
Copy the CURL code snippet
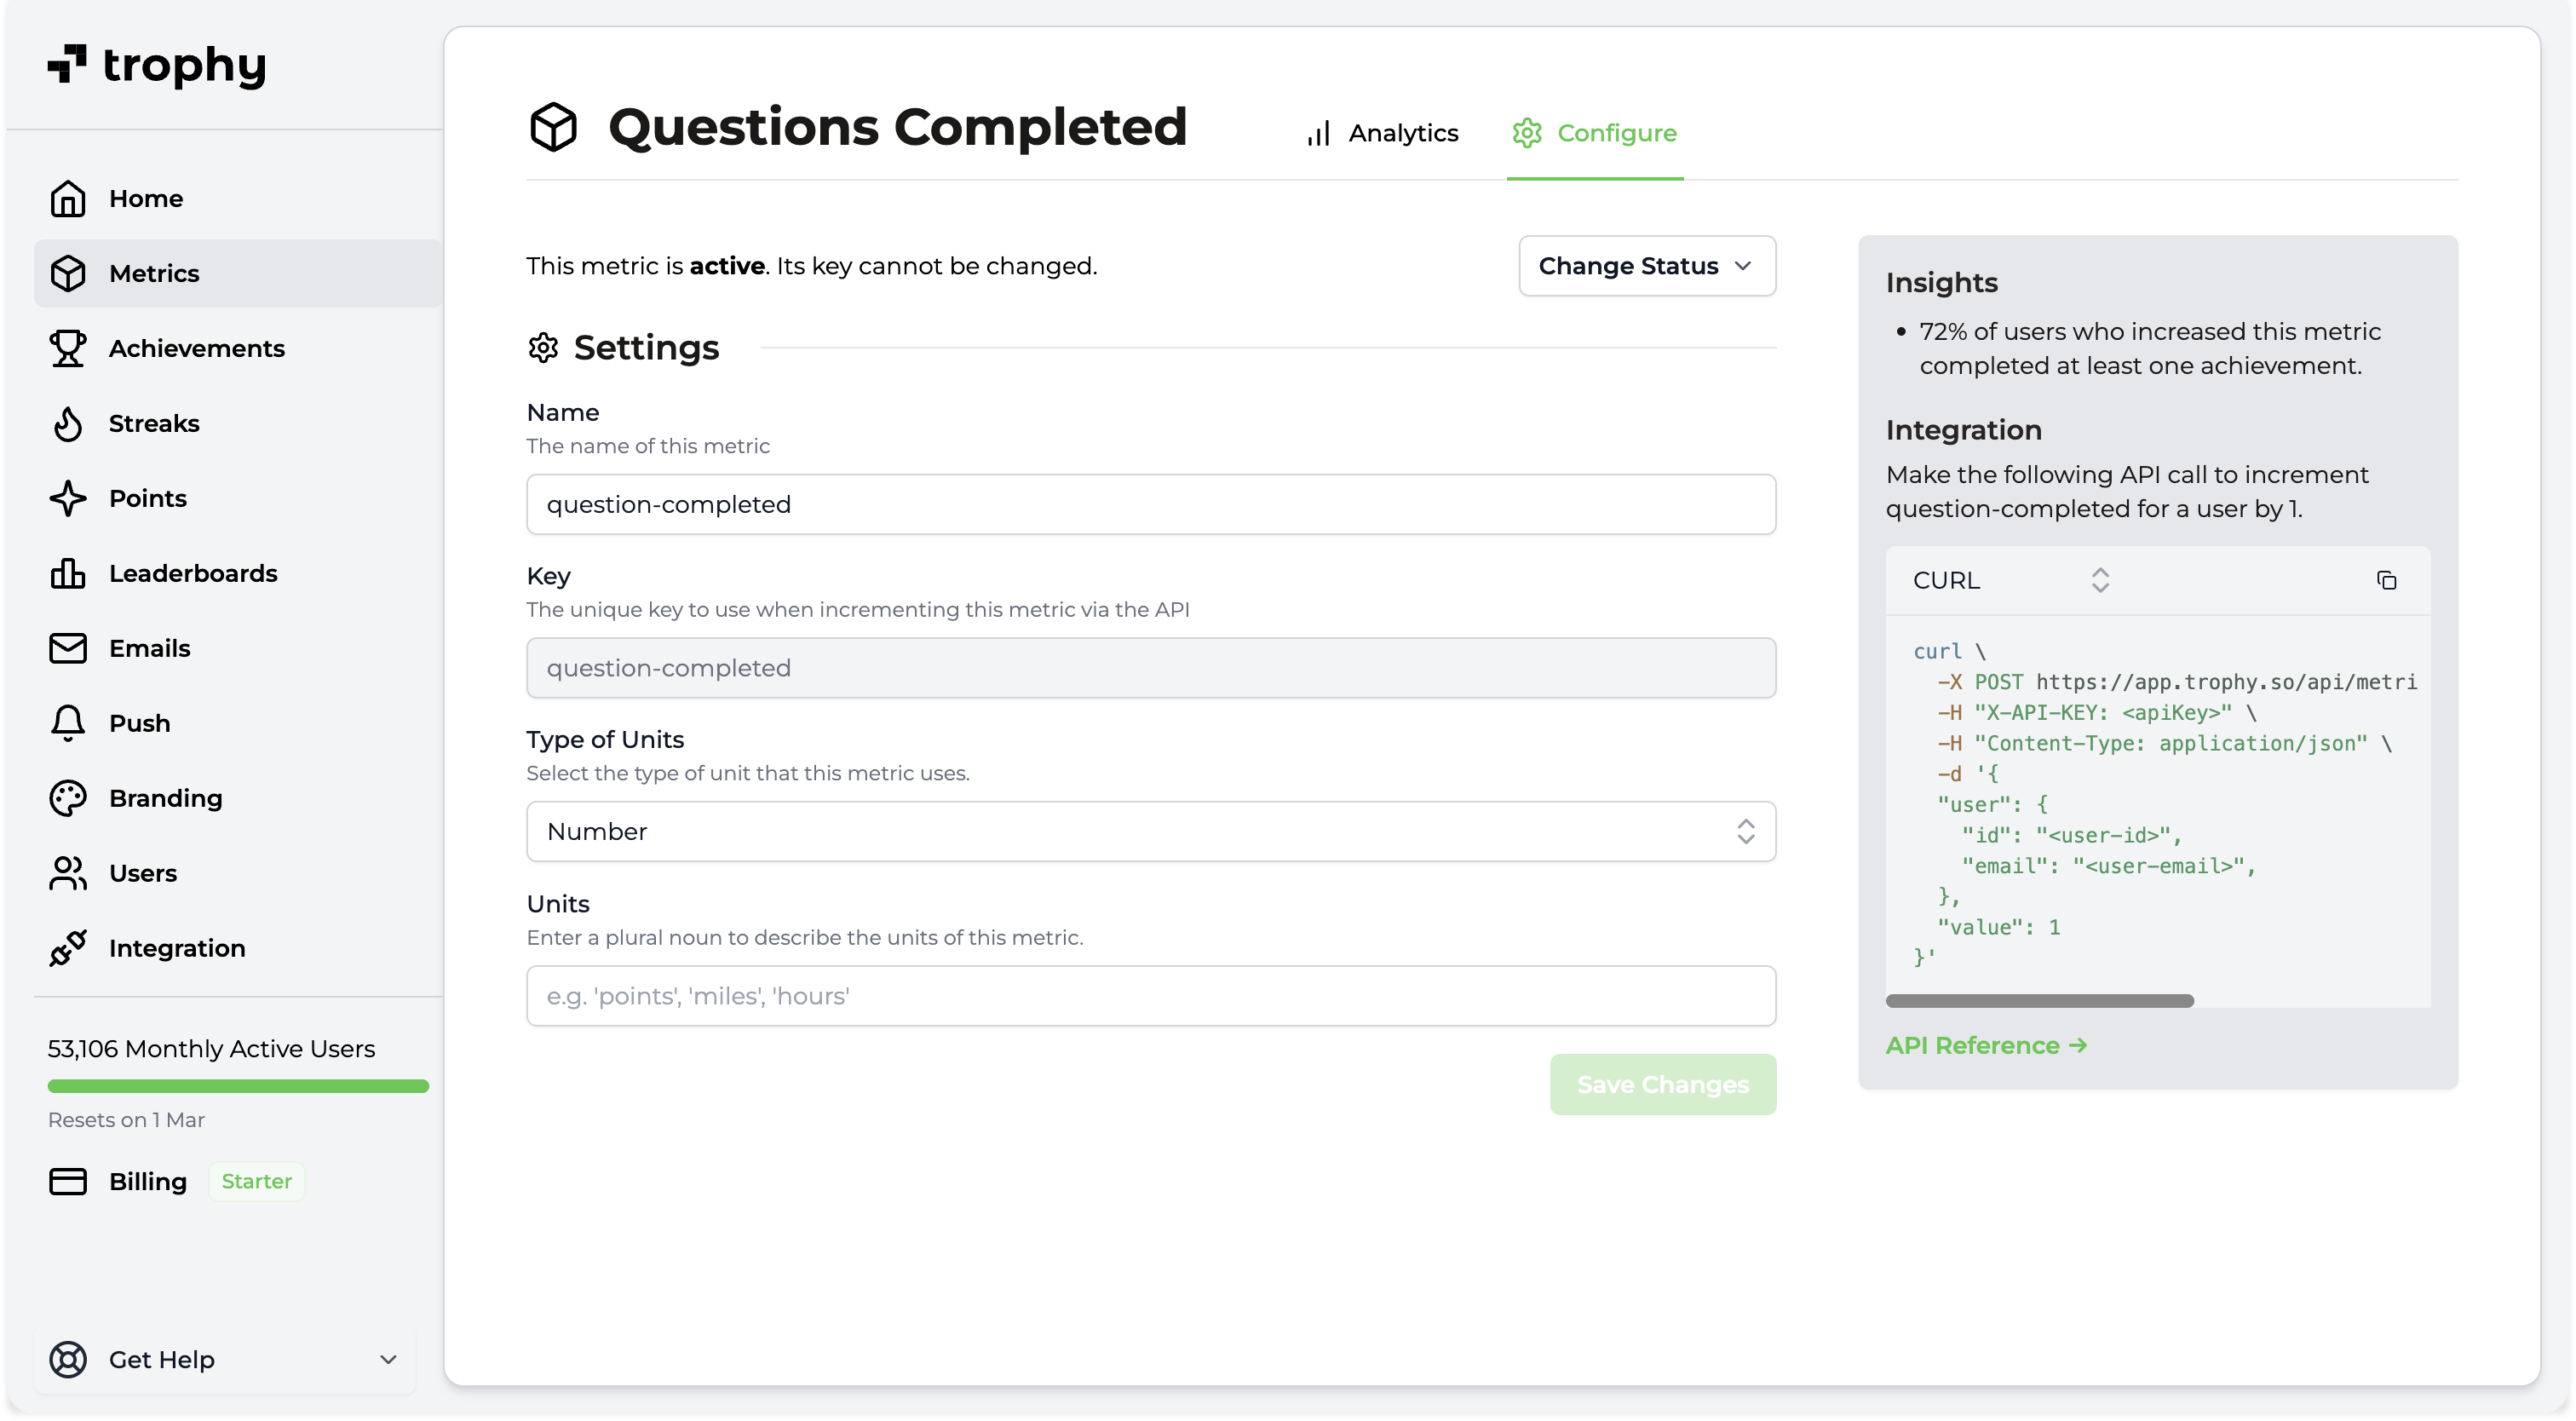[x=2386, y=580]
